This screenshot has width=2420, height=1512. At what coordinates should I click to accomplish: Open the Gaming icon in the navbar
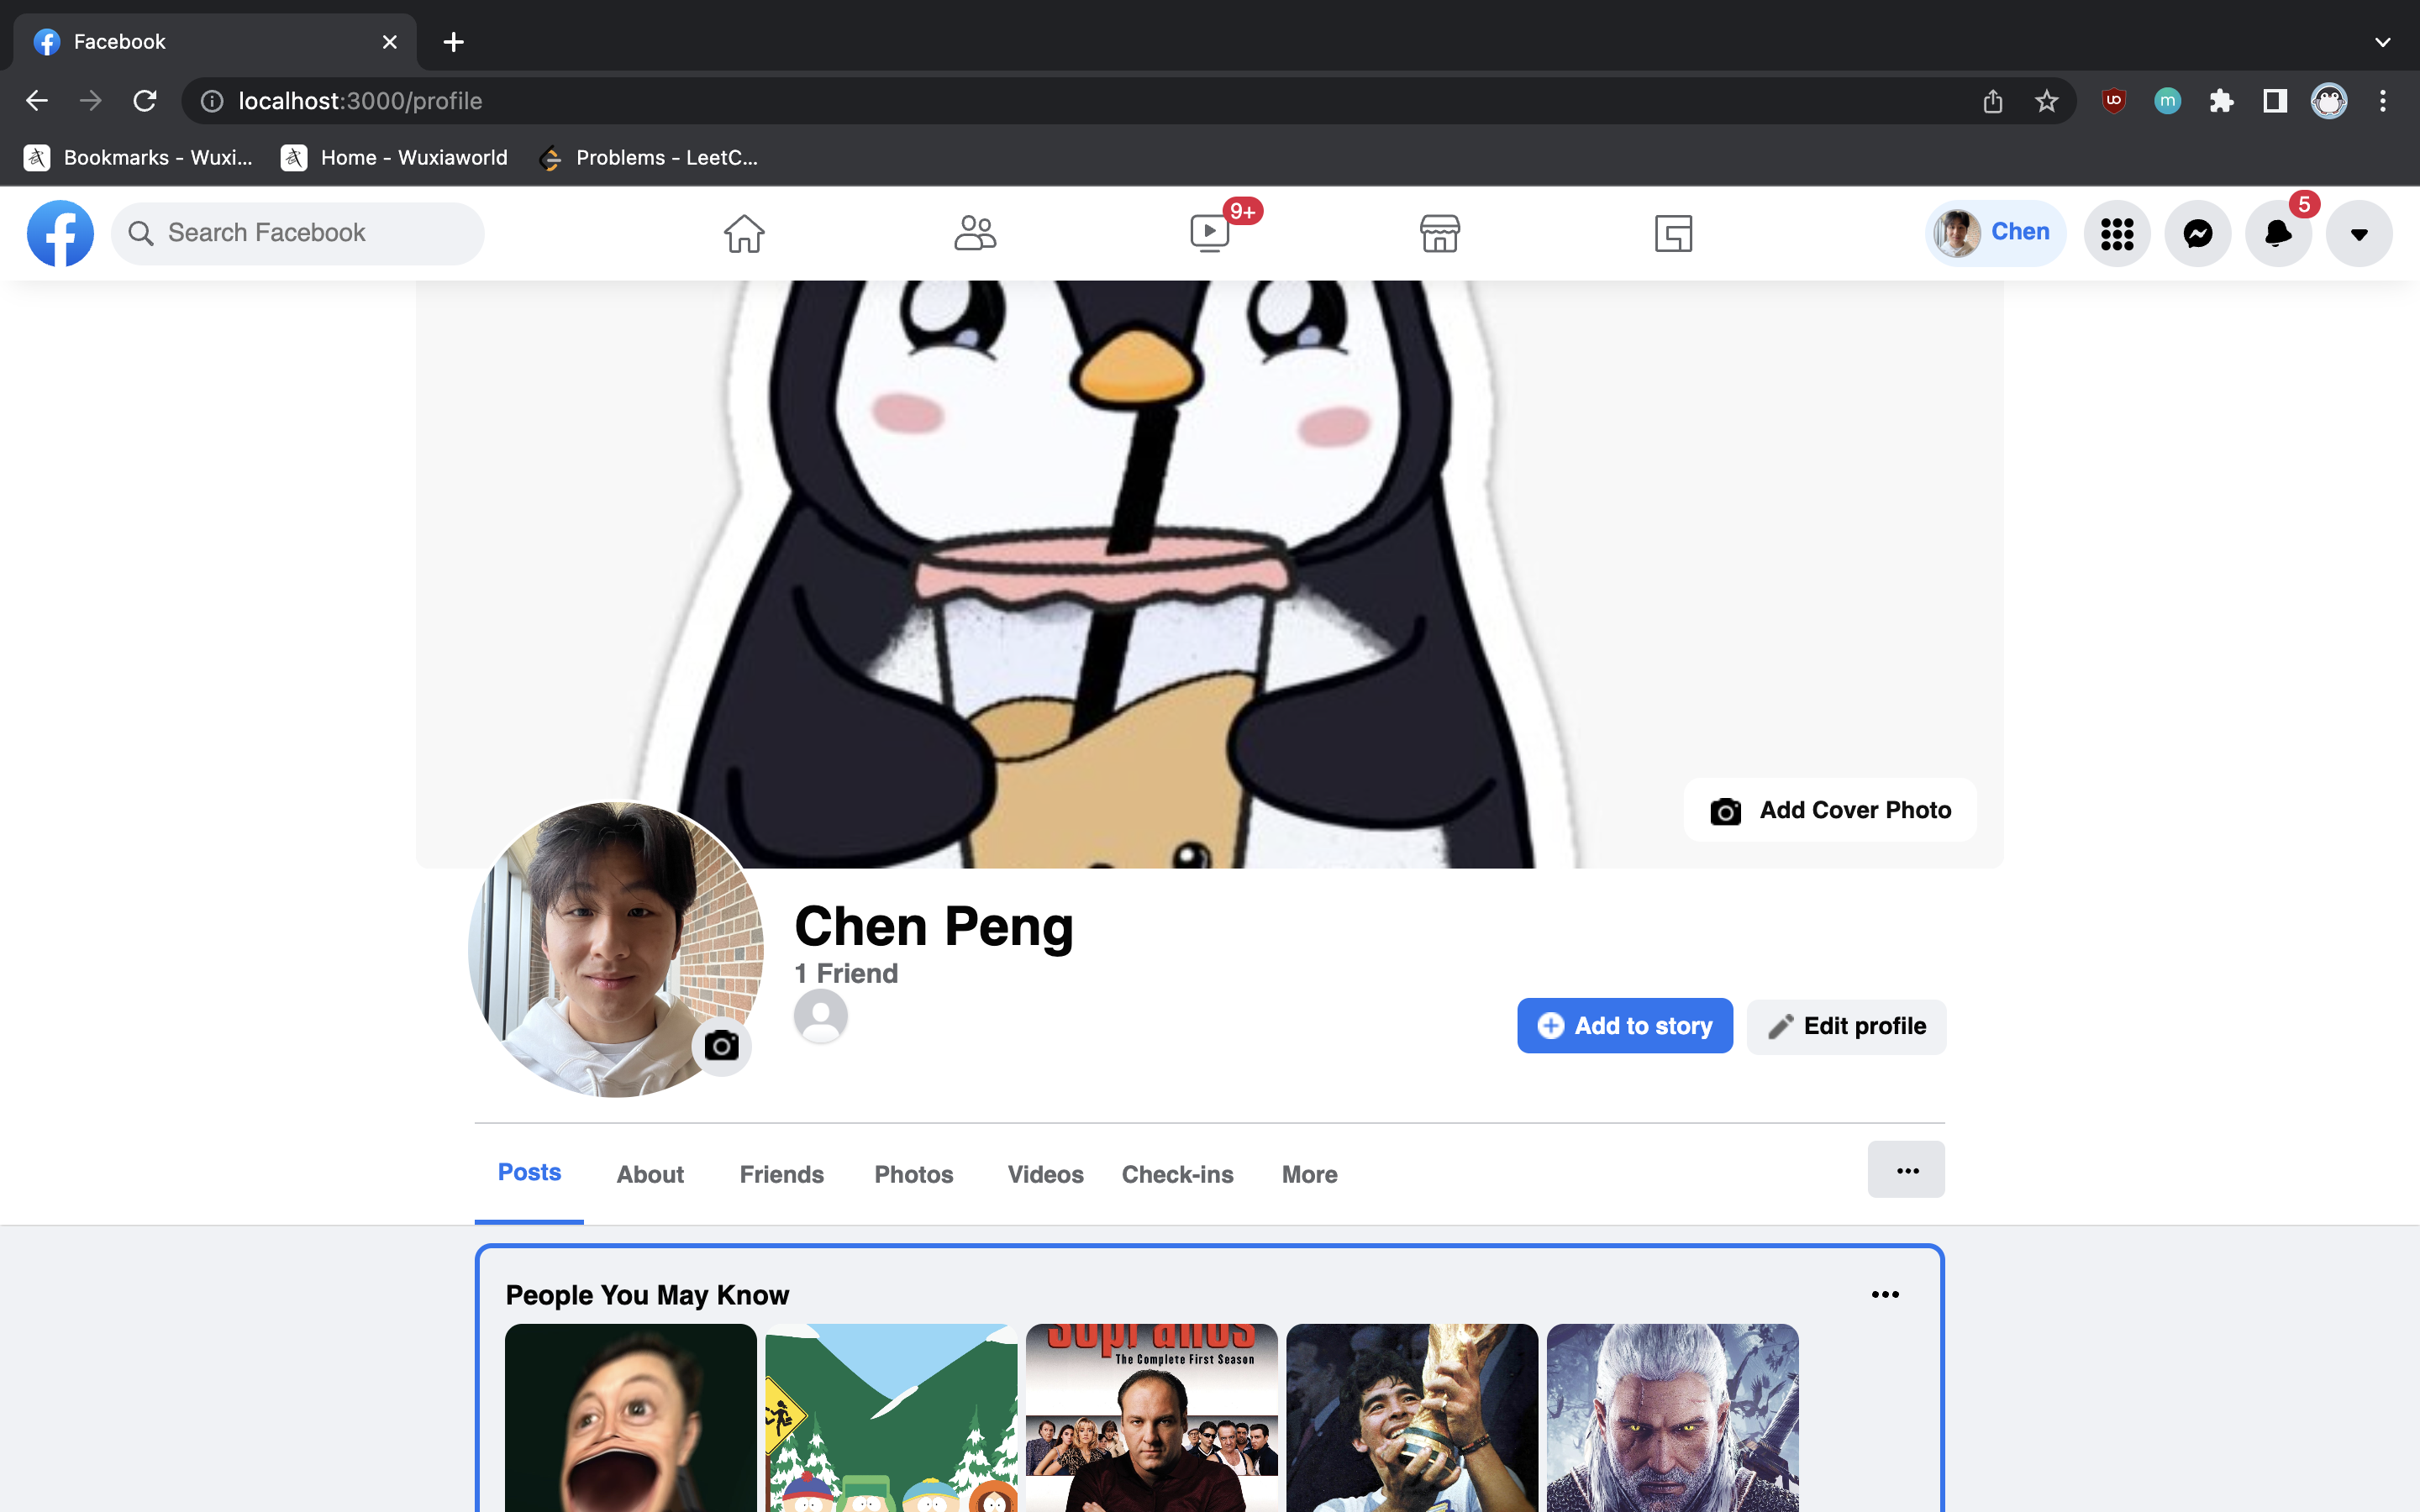1673,233
